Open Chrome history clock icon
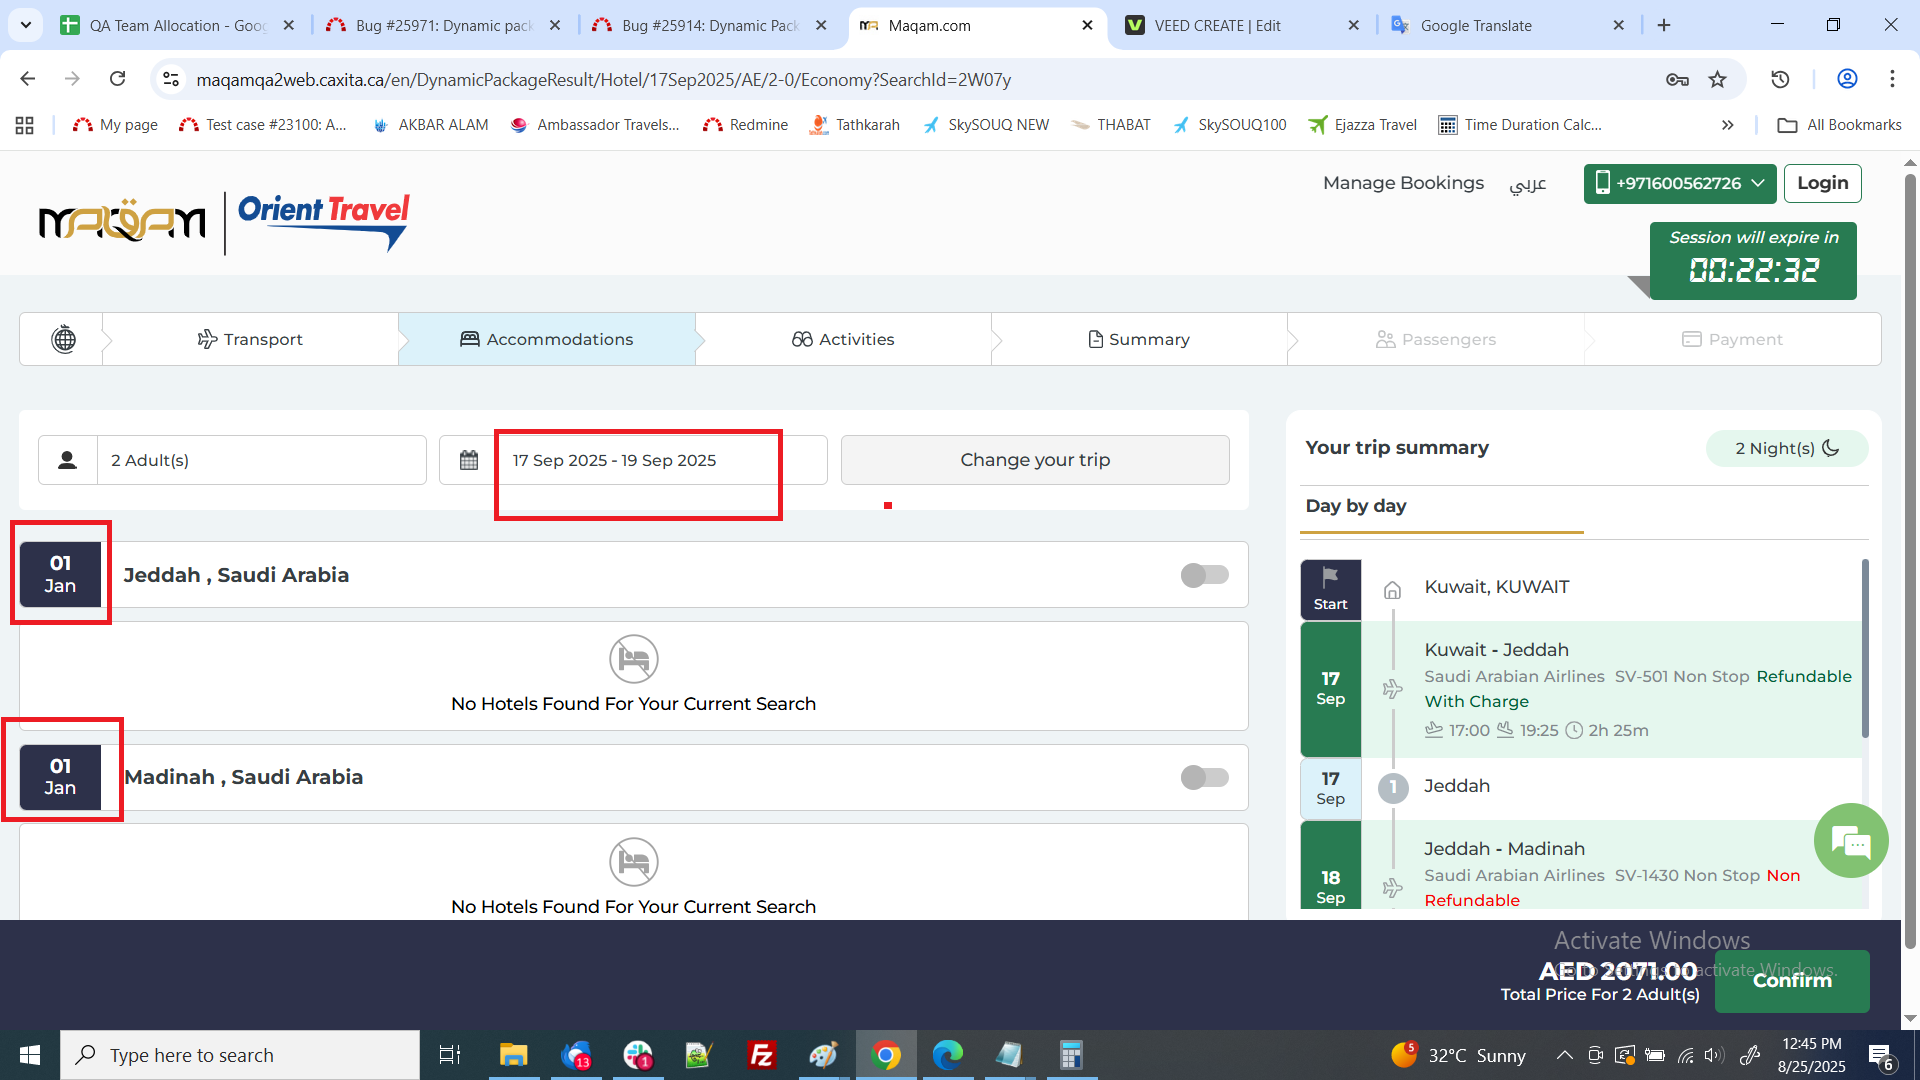The image size is (1920, 1080). point(1780,79)
